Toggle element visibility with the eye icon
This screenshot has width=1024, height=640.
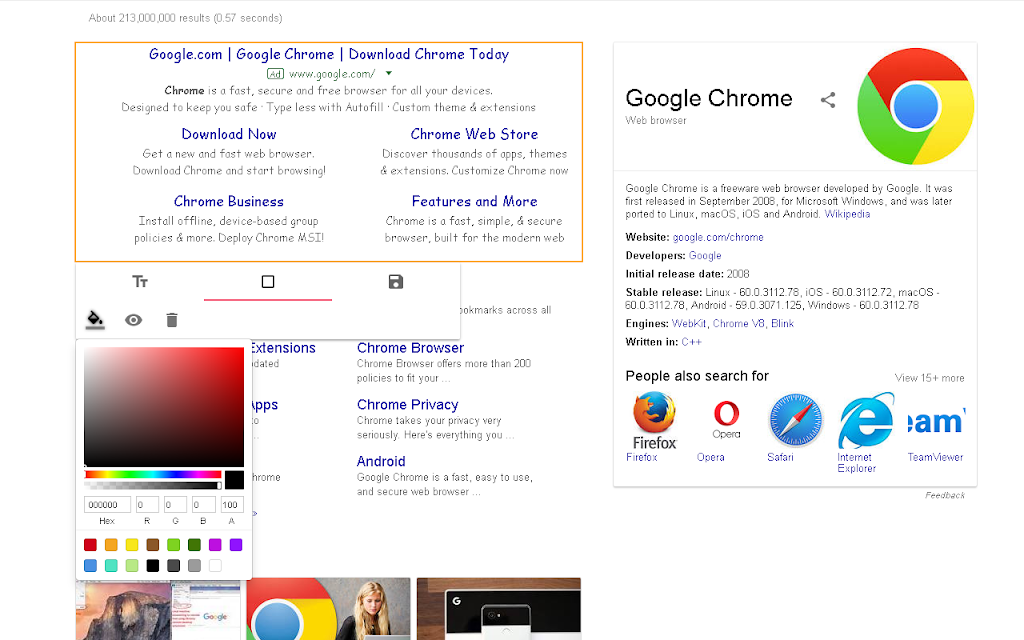click(x=133, y=320)
